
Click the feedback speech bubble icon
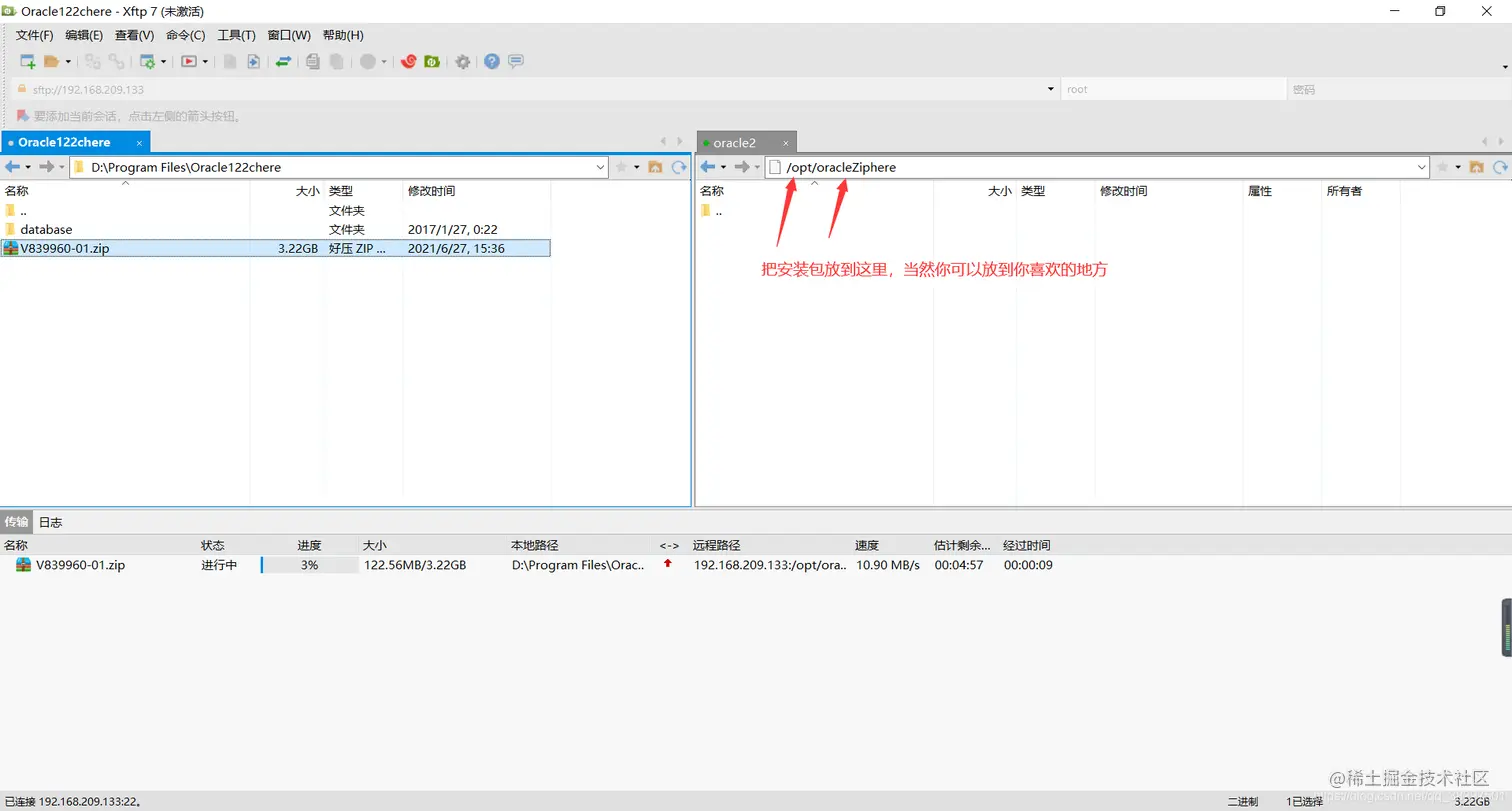516,62
